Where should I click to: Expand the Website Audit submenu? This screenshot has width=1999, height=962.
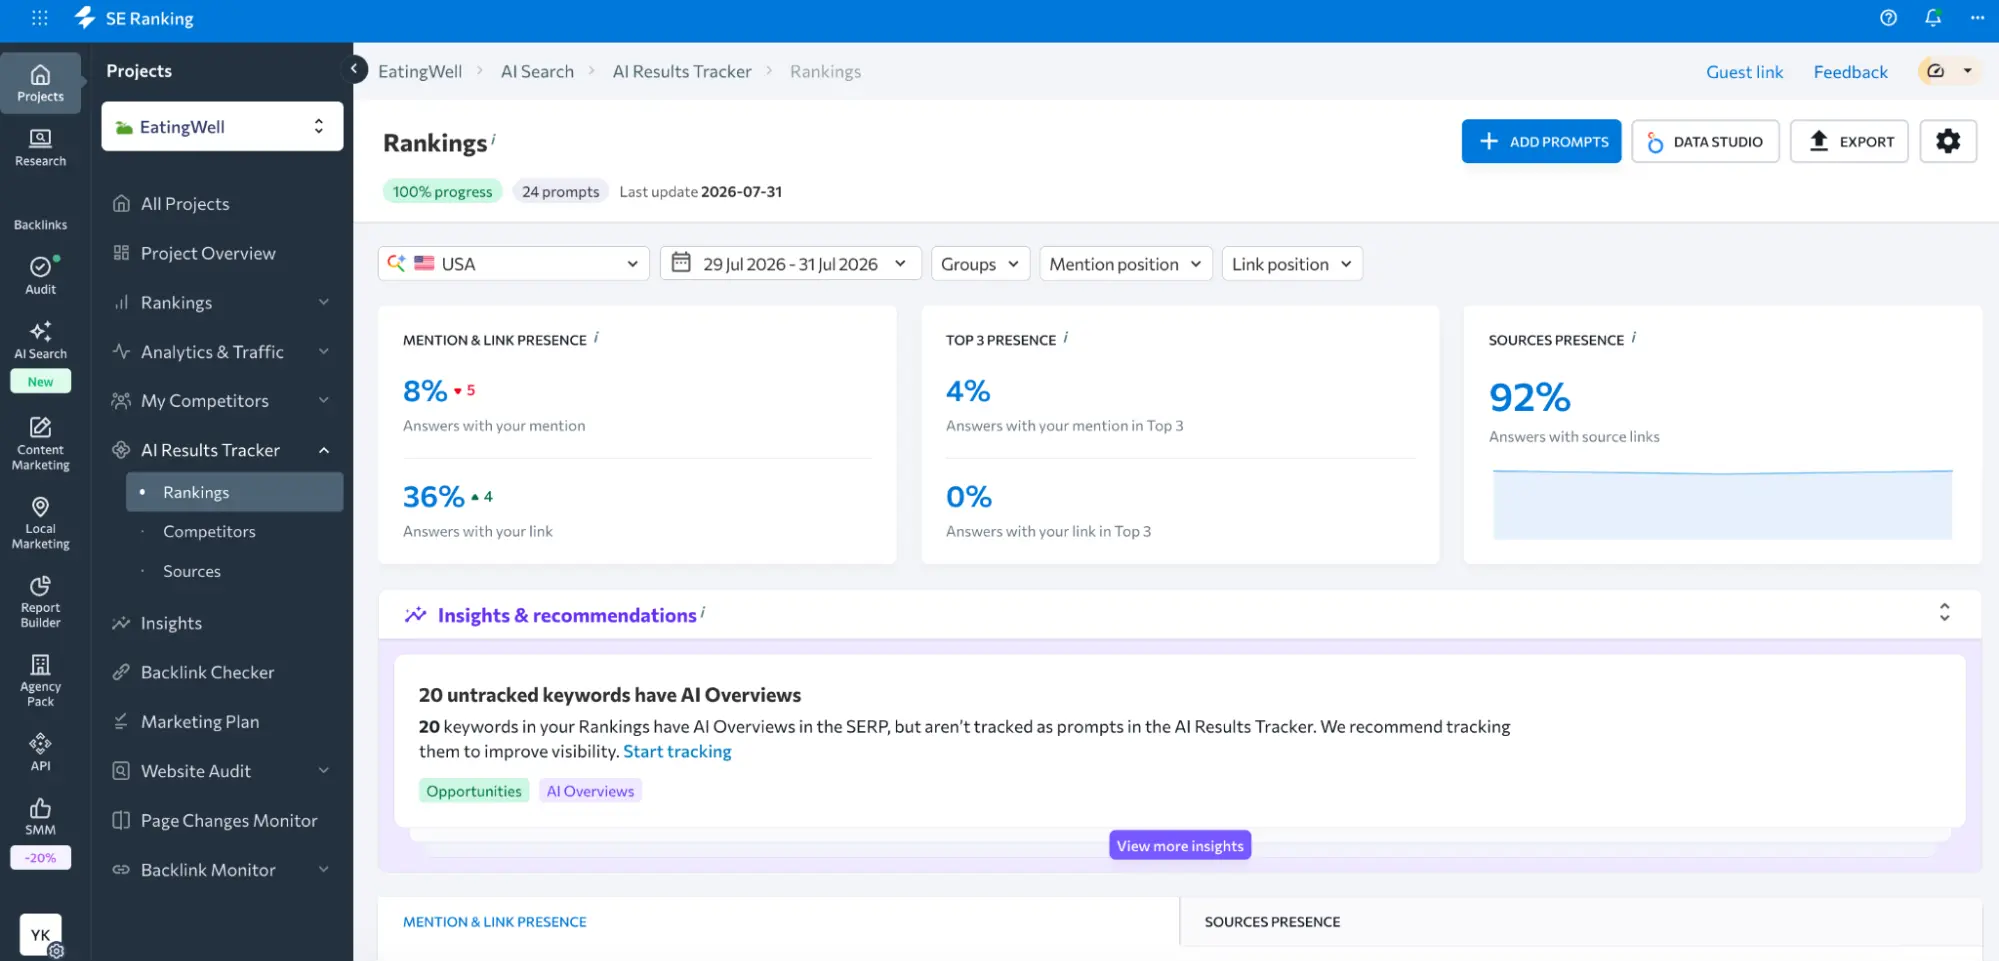click(324, 770)
